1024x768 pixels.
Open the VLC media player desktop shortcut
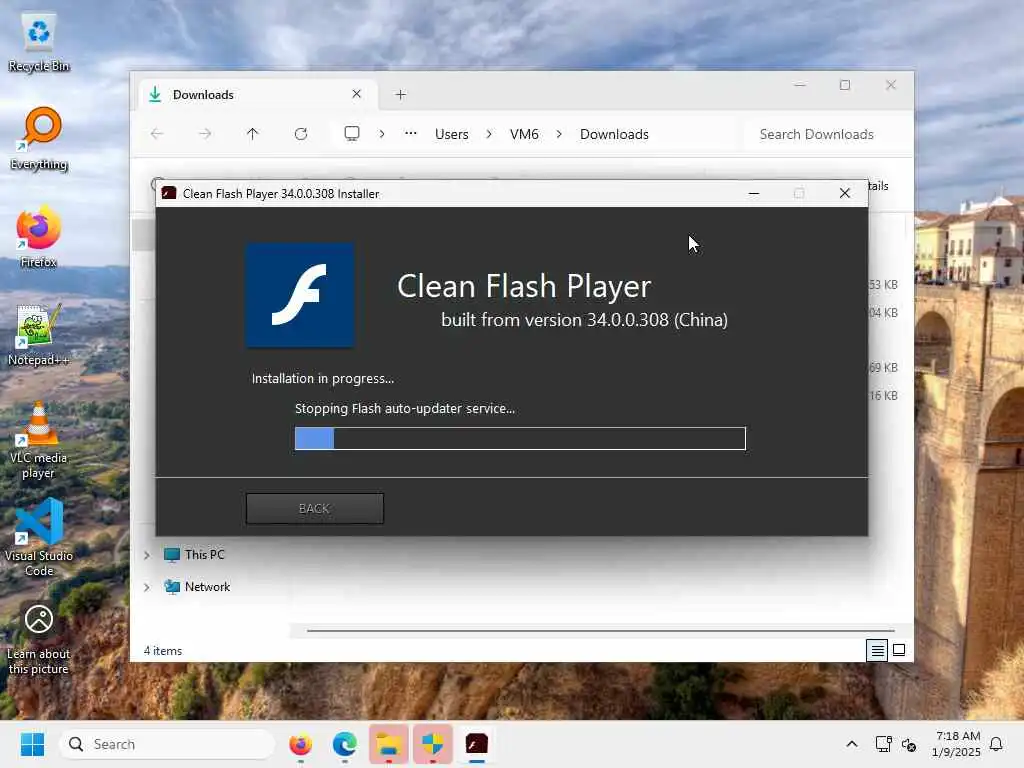pyautogui.click(x=39, y=440)
